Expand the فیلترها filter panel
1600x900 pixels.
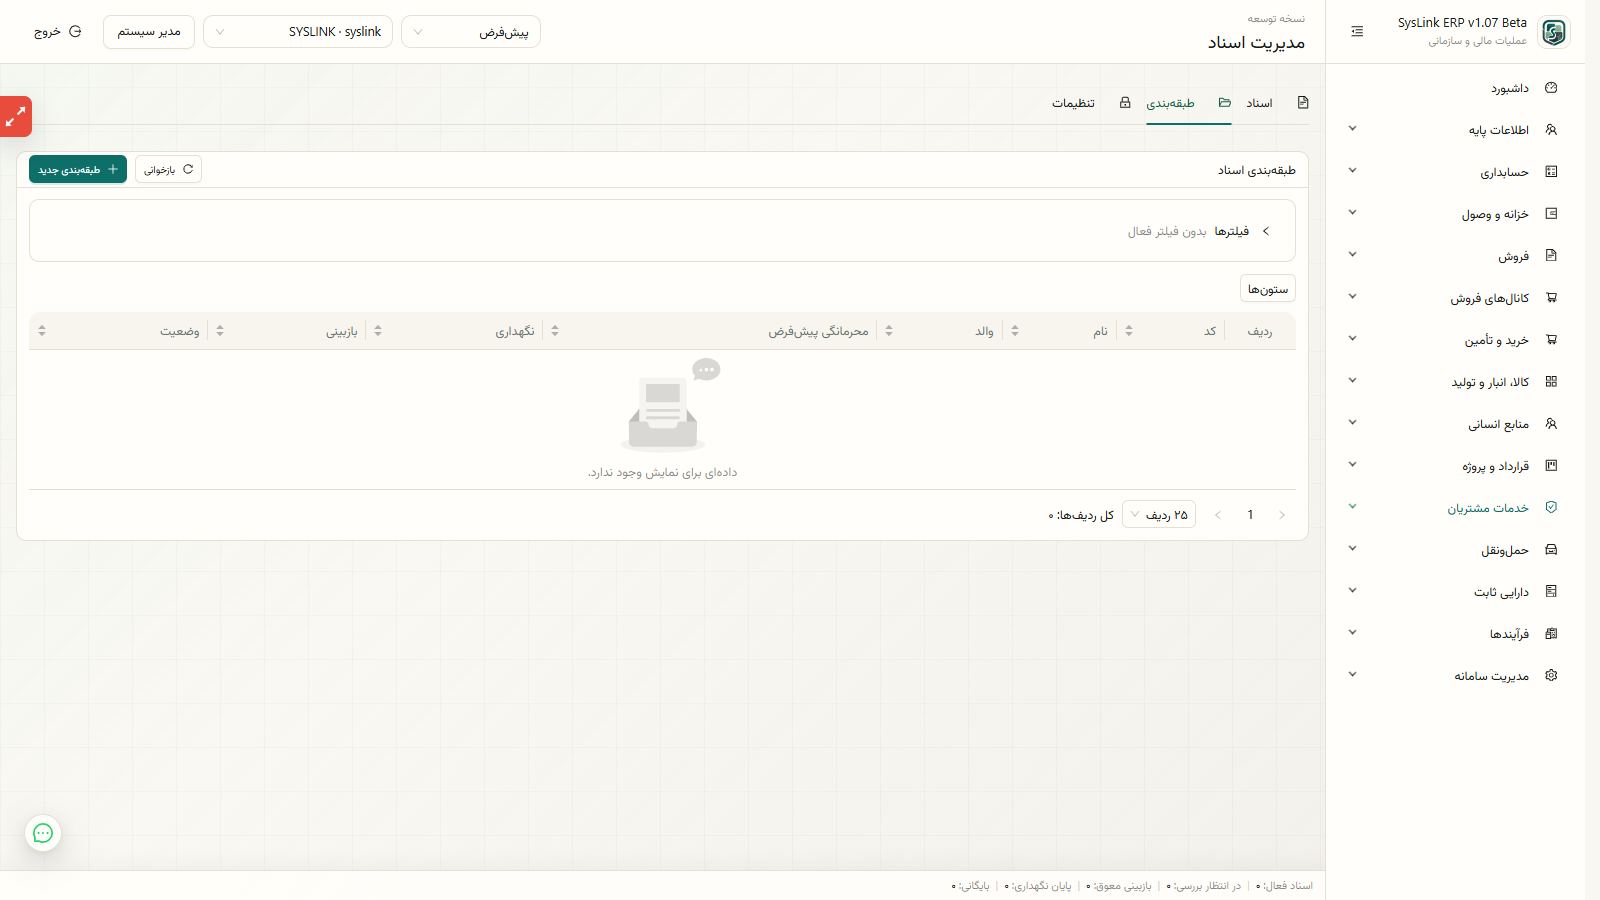1266,231
